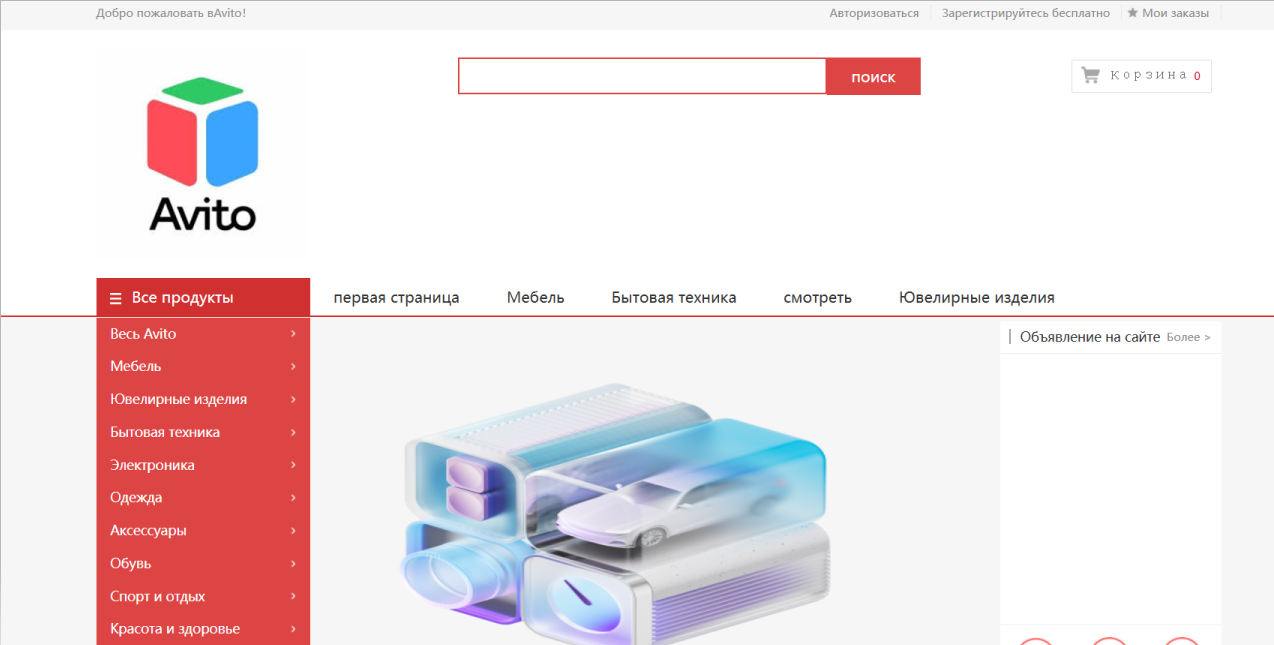Open the shopping cart icon
The image size is (1274, 645).
(1090, 75)
